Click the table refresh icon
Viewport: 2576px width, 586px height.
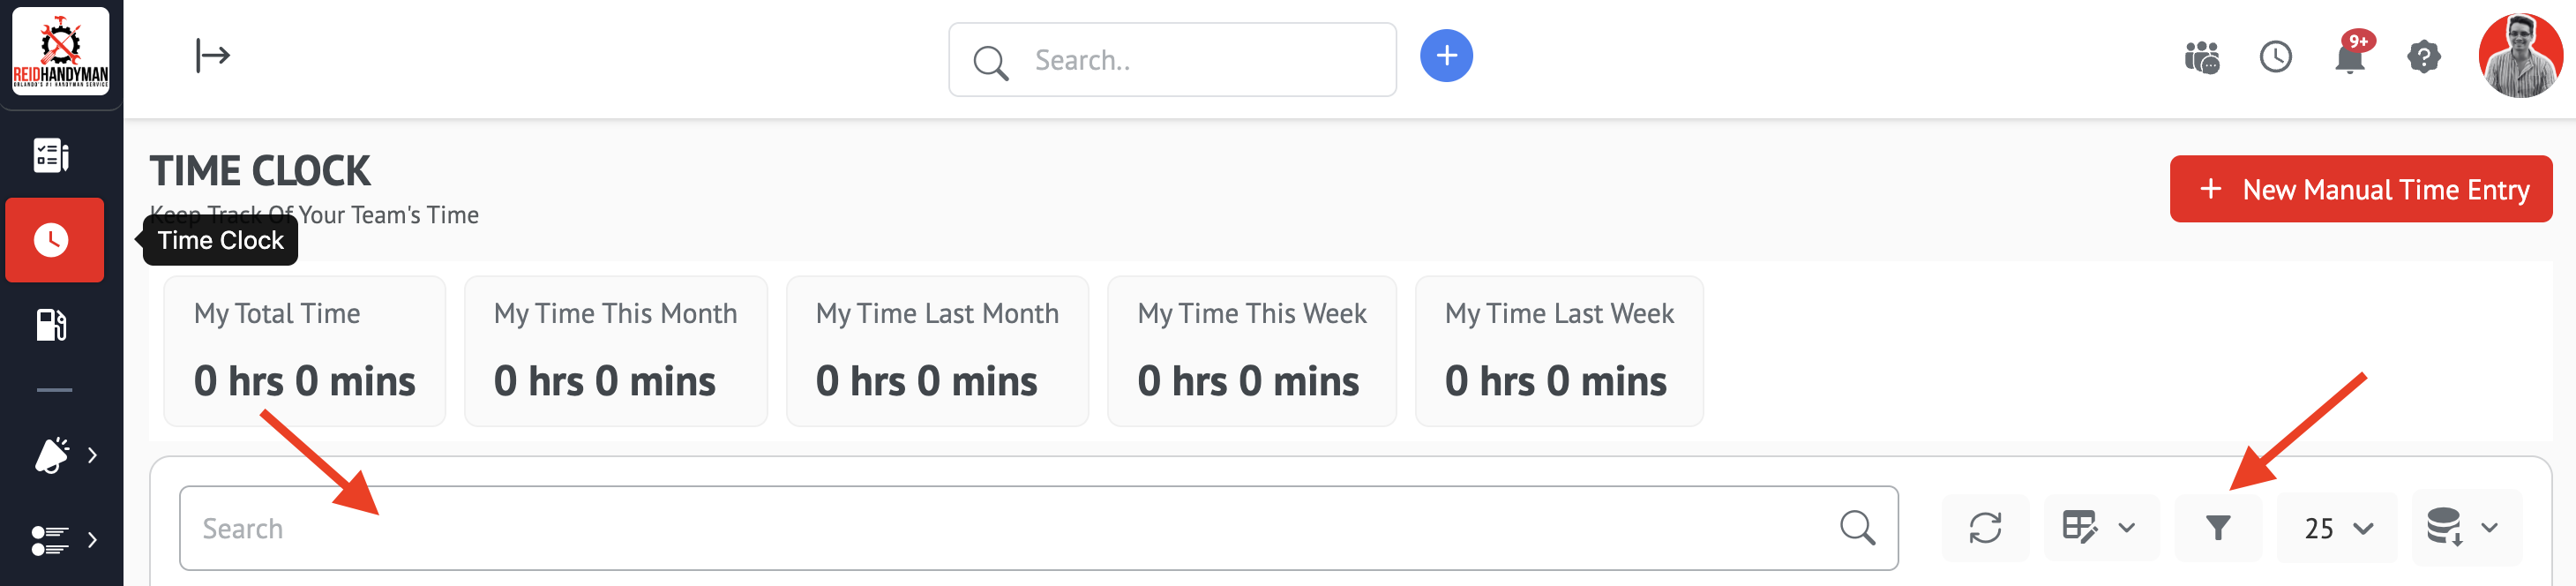1984,527
